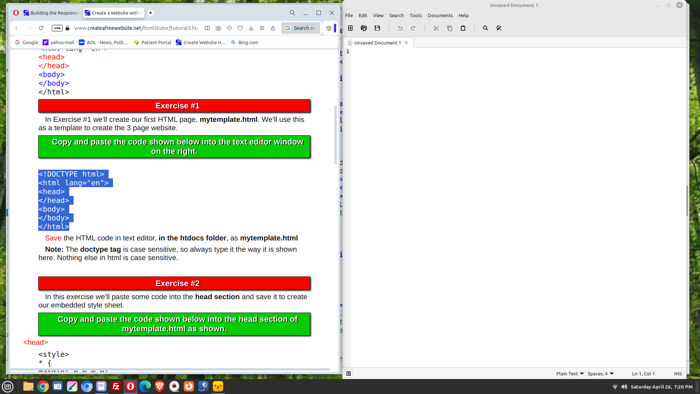The height and width of the screenshot is (394, 700).
Task: Open the Edit menu in text editor
Action: pyautogui.click(x=363, y=15)
